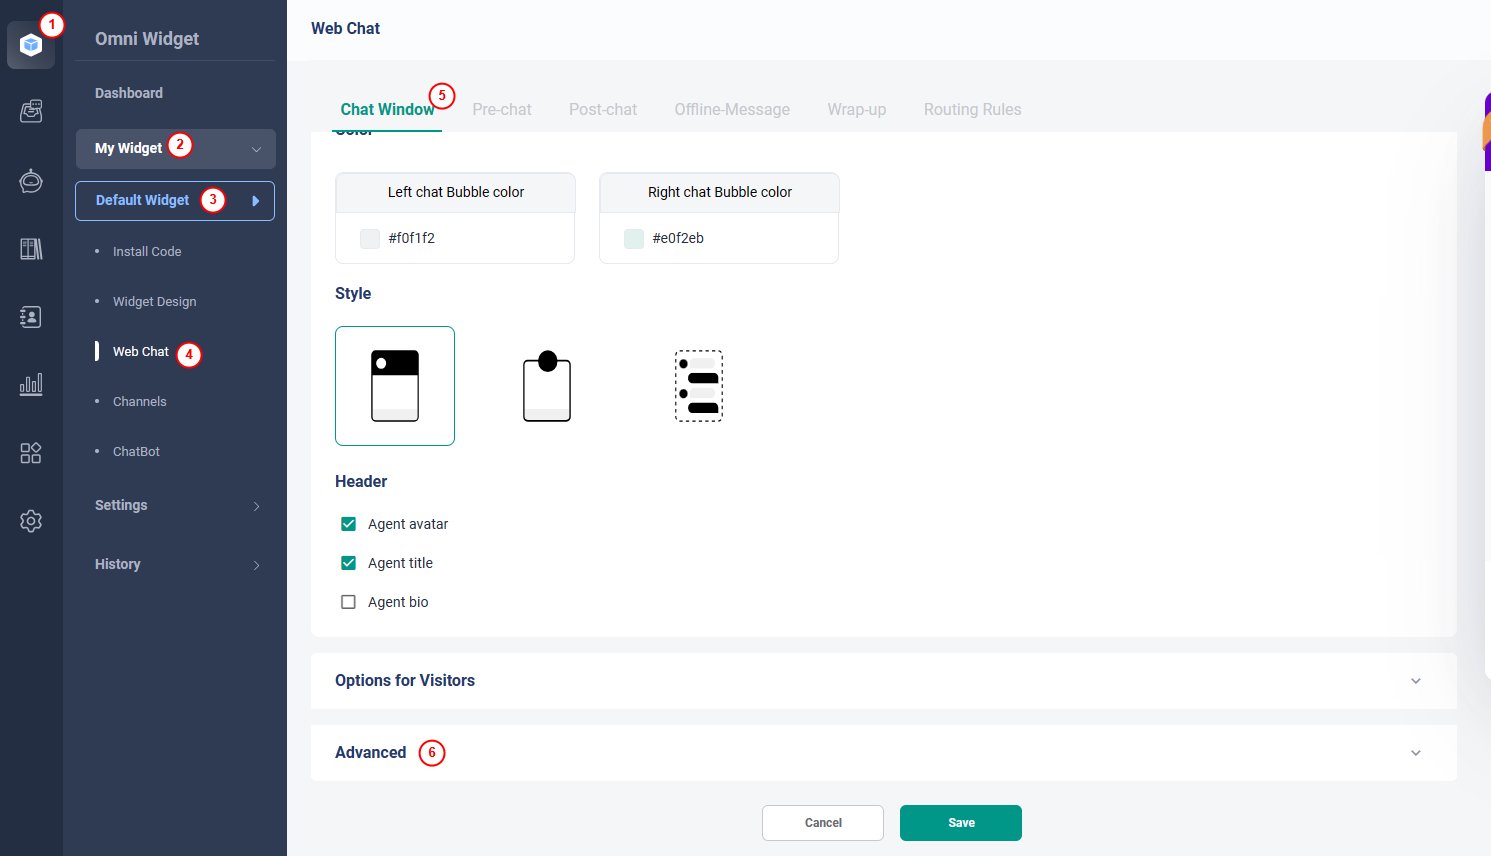Click the Cancel button
The height and width of the screenshot is (856, 1491).
tap(823, 823)
